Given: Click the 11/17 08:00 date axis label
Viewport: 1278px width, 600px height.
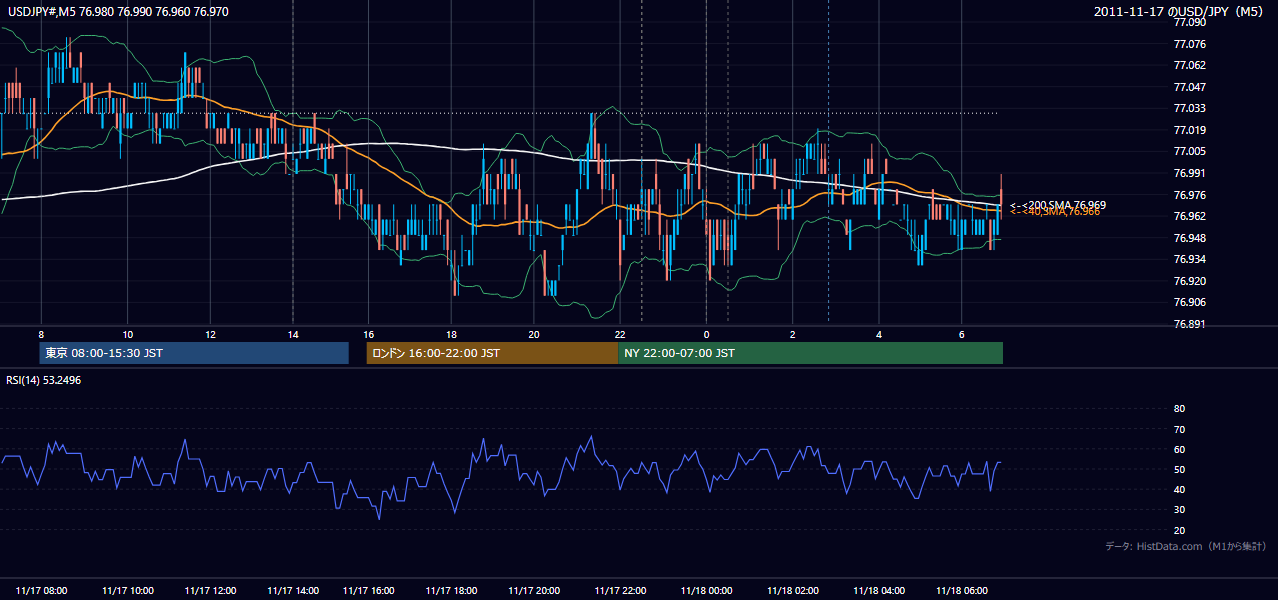Looking at the screenshot, I should 42,591.
